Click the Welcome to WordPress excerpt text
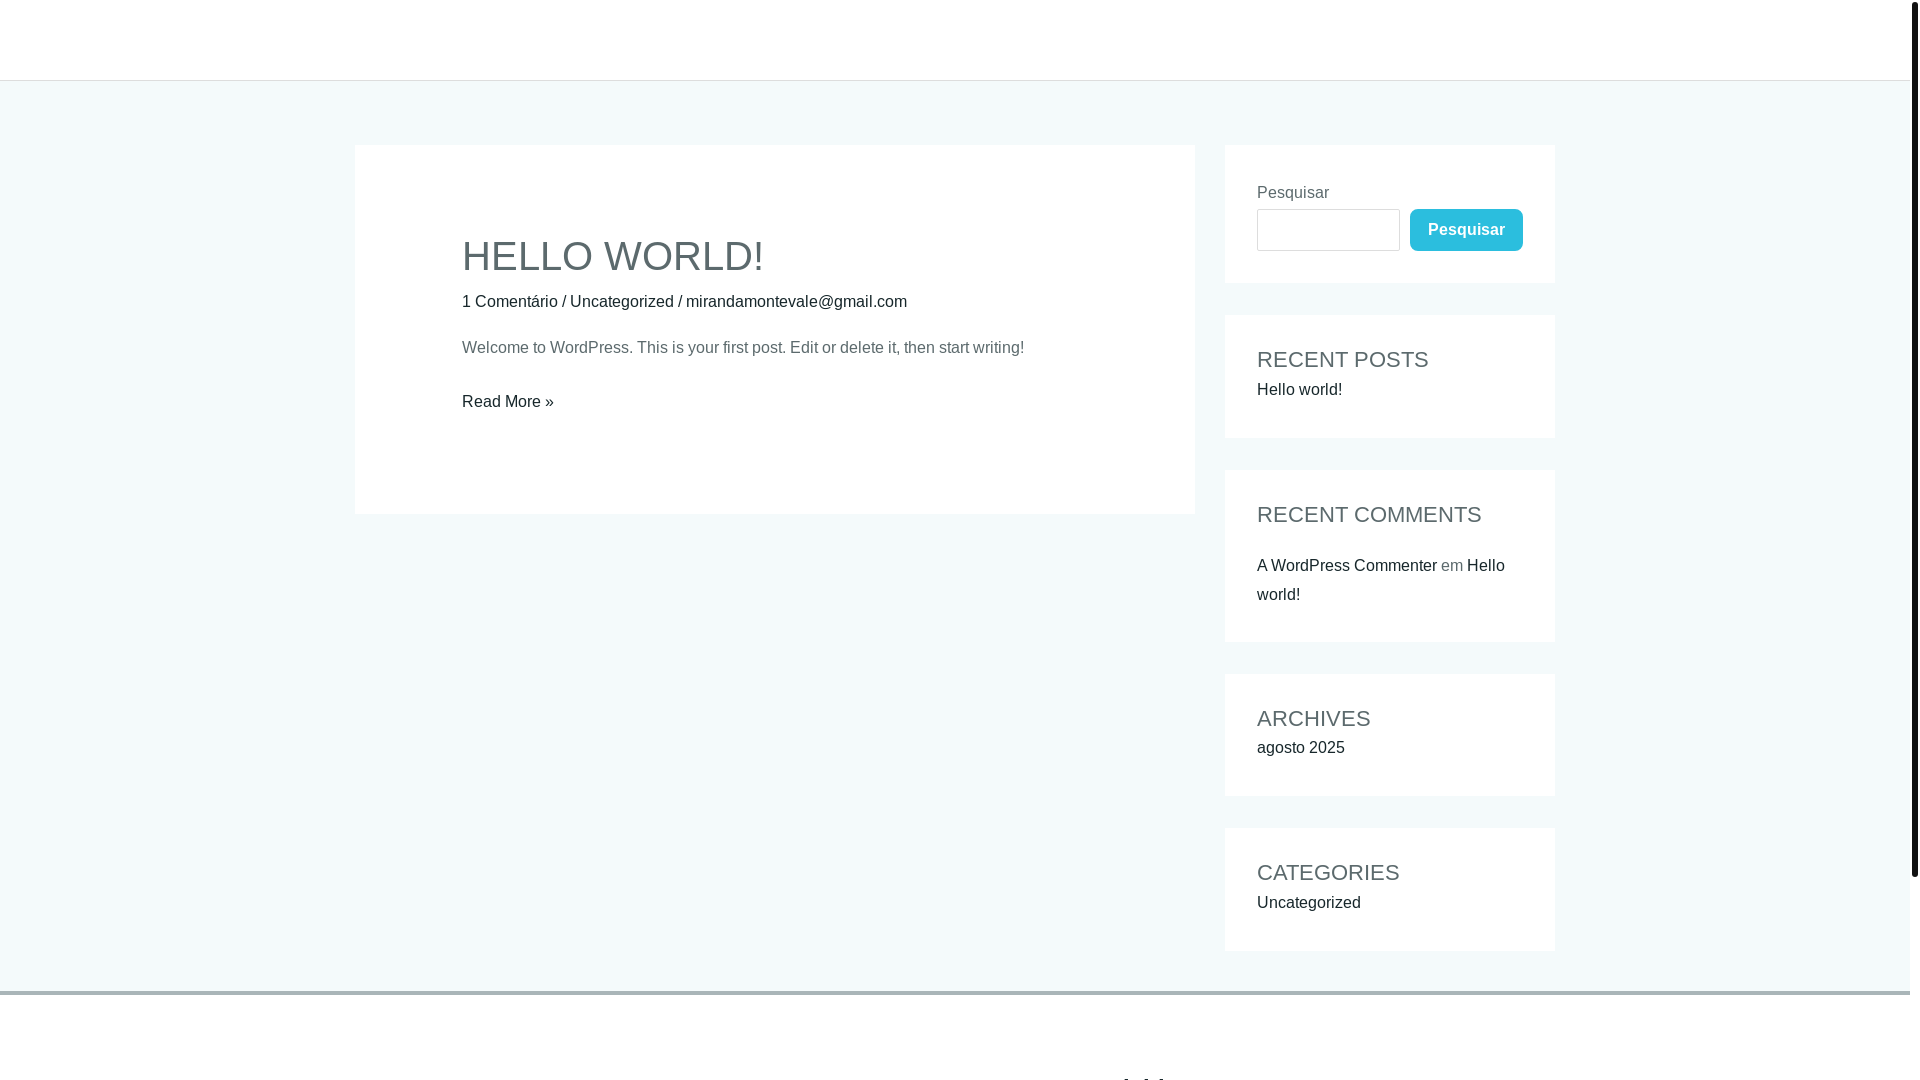 click(x=742, y=347)
